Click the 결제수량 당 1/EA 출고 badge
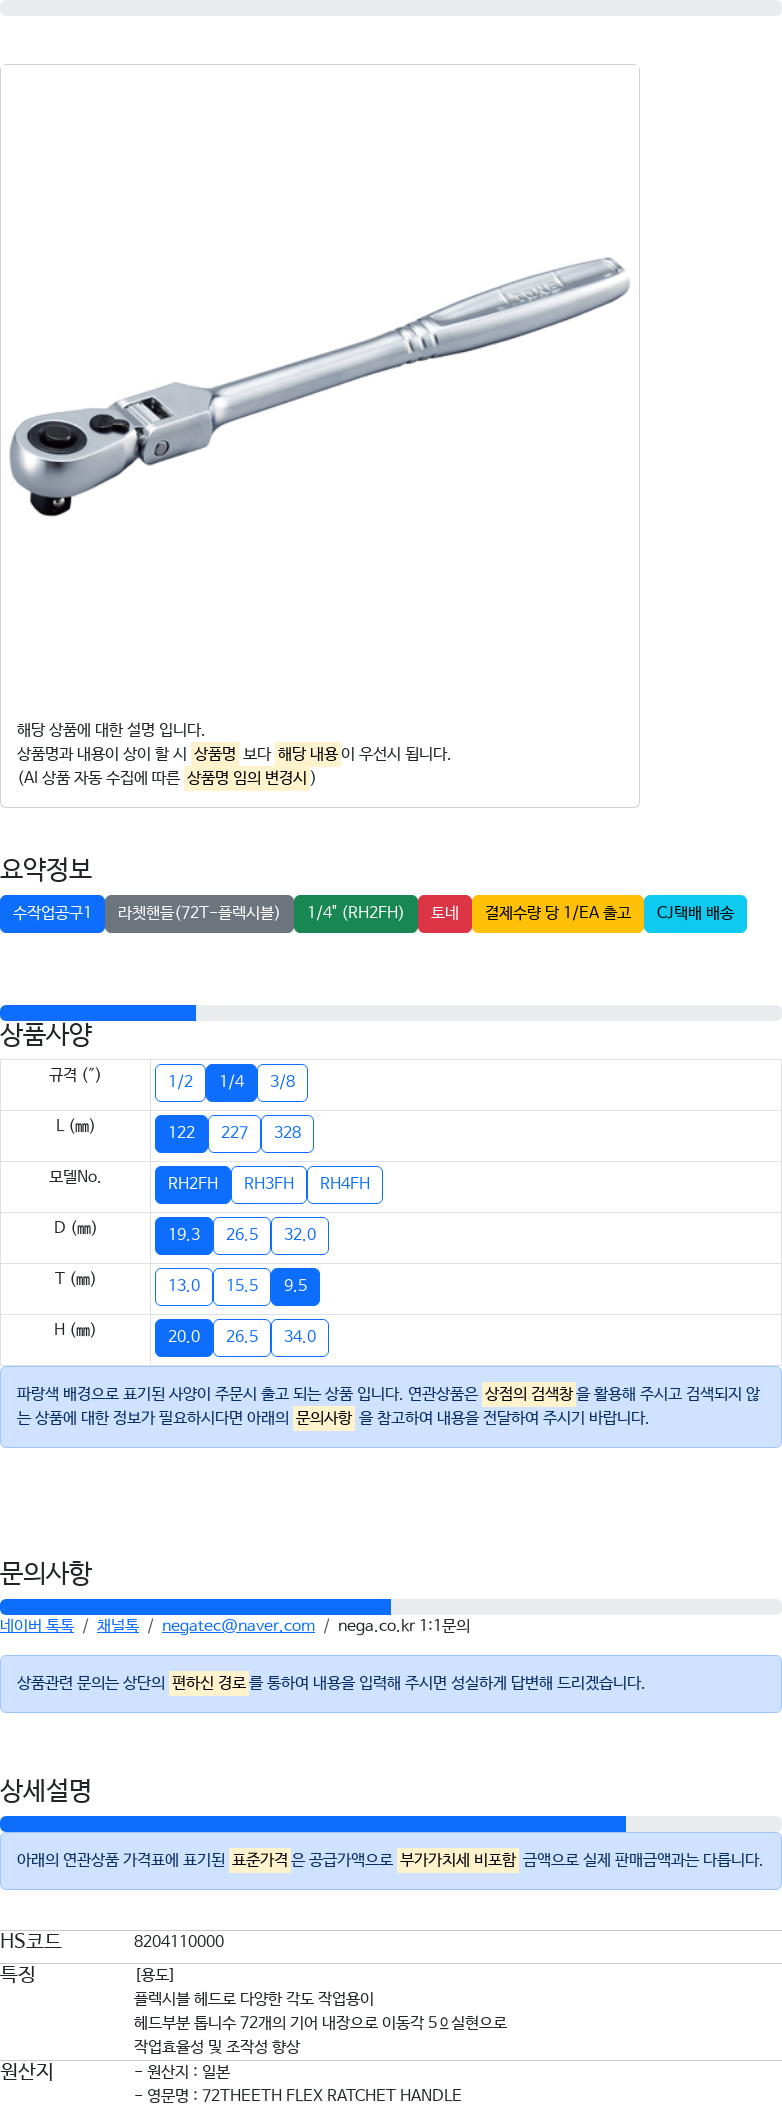Image resolution: width=782 pixels, height=2109 pixels. [x=558, y=913]
